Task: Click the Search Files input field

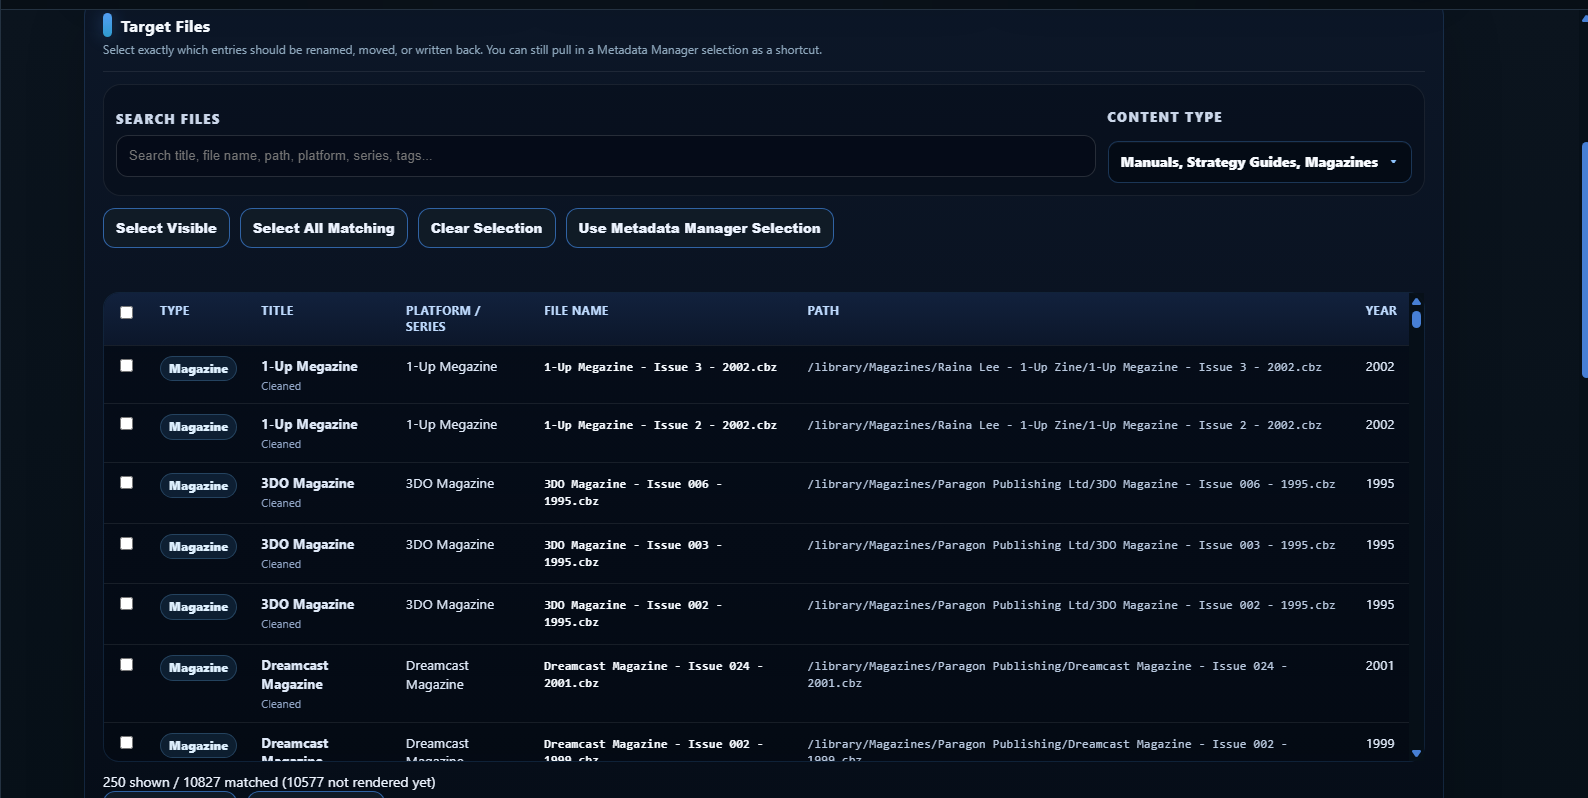Action: (605, 156)
